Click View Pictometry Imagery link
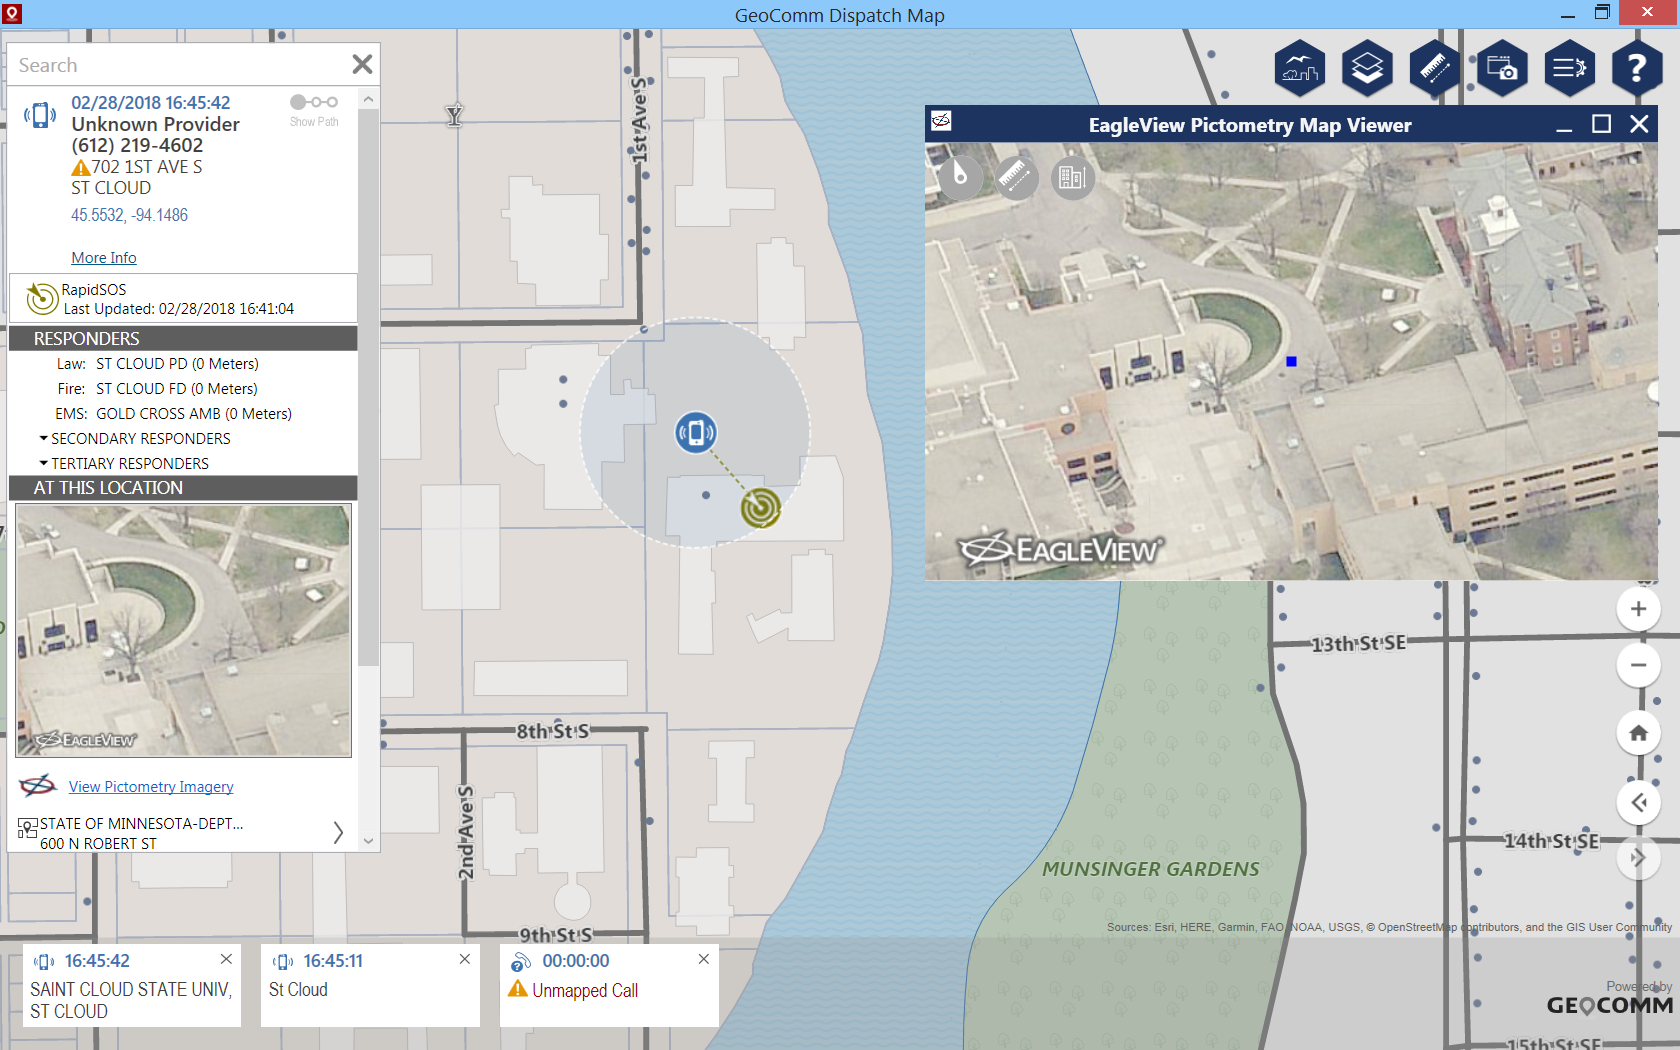The height and width of the screenshot is (1050, 1680). [x=150, y=786]
